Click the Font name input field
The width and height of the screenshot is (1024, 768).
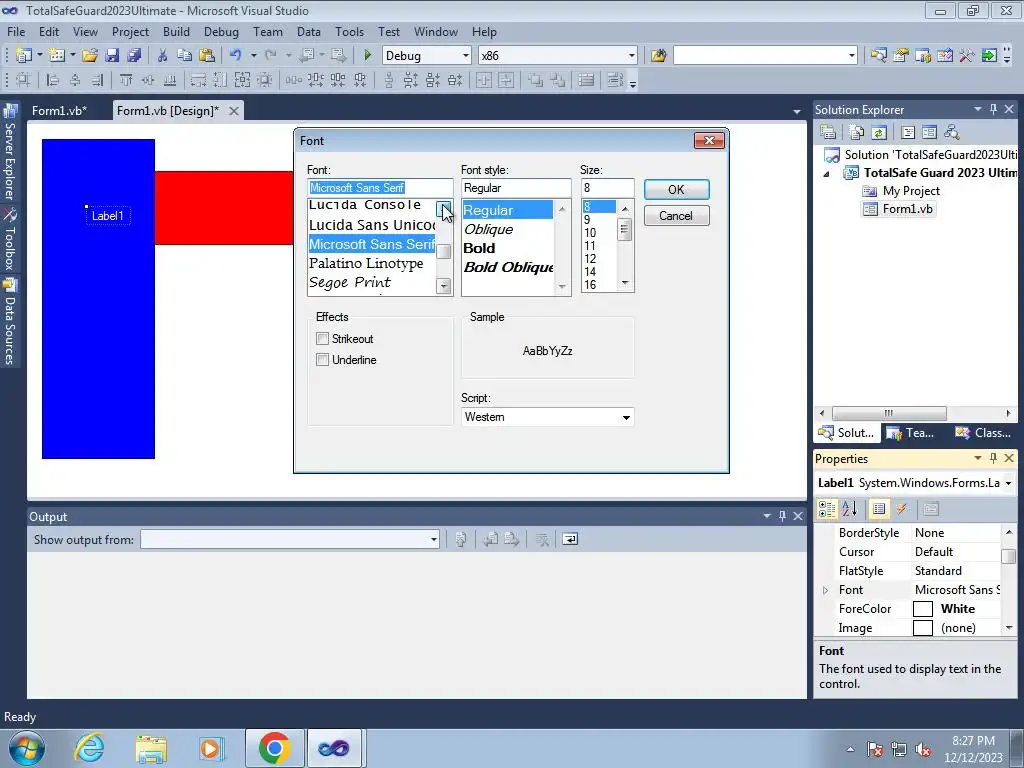(380, 188)
